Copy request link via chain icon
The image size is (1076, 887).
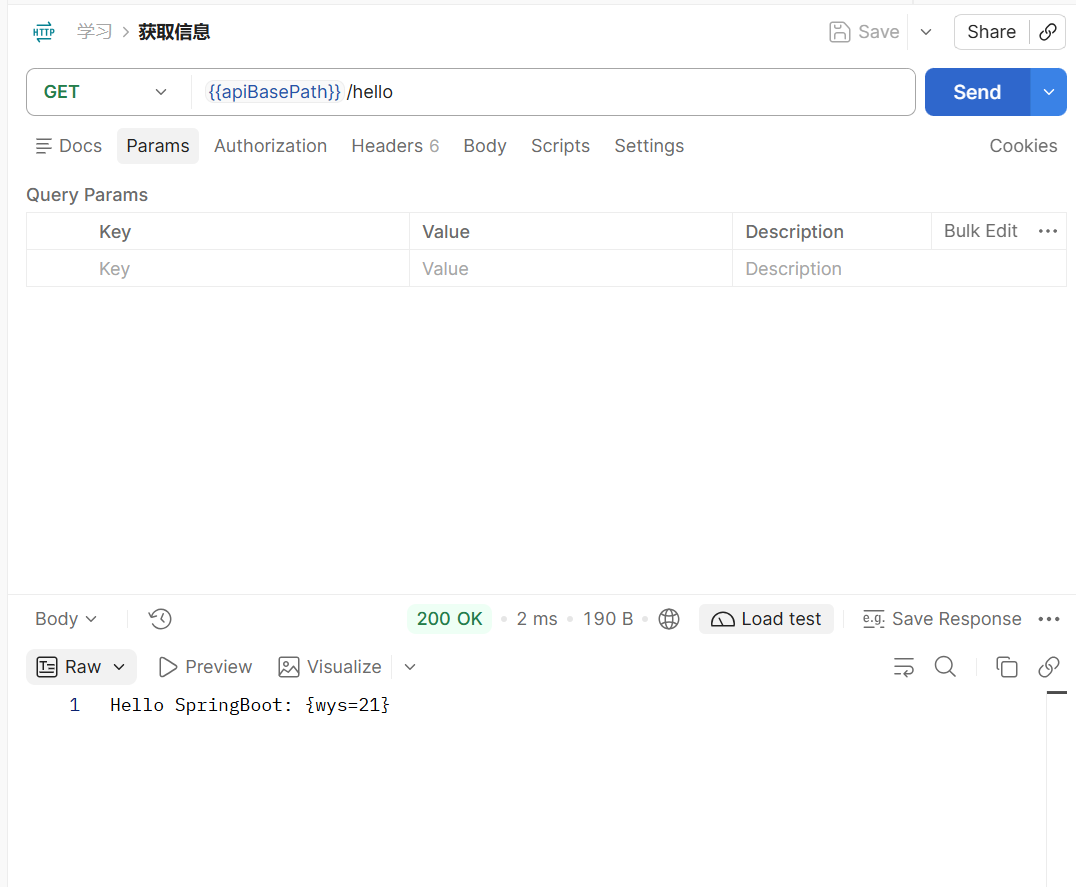click(x=1048, y=32)
